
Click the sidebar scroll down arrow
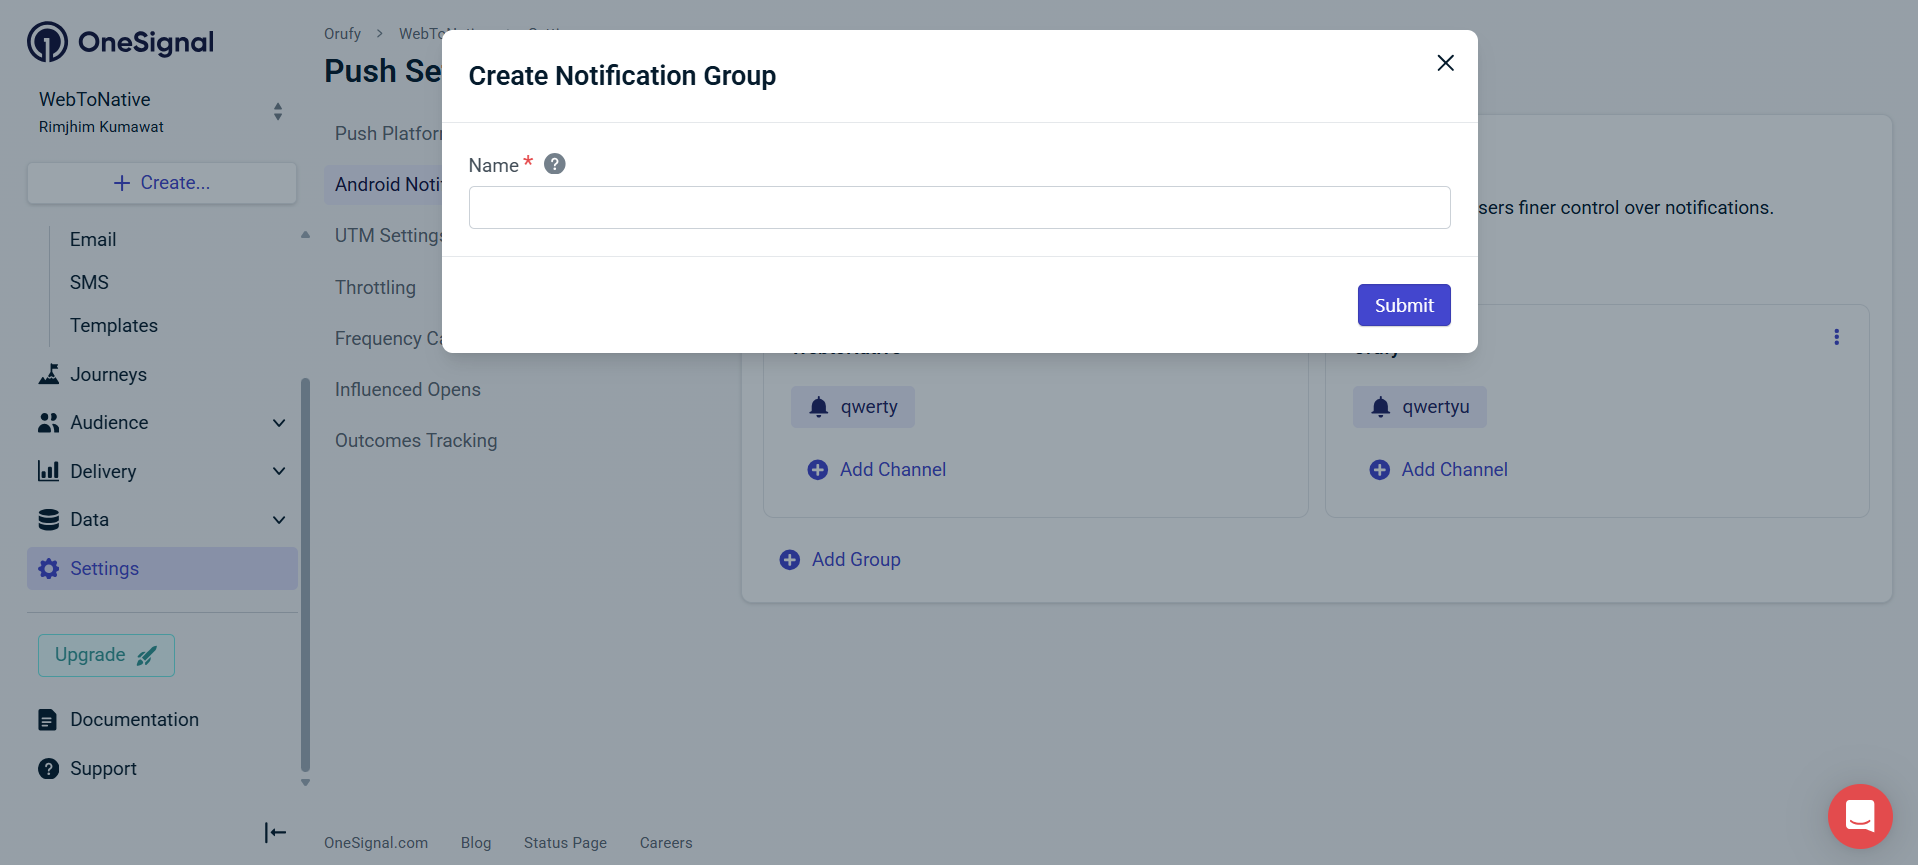click(305, 783)
